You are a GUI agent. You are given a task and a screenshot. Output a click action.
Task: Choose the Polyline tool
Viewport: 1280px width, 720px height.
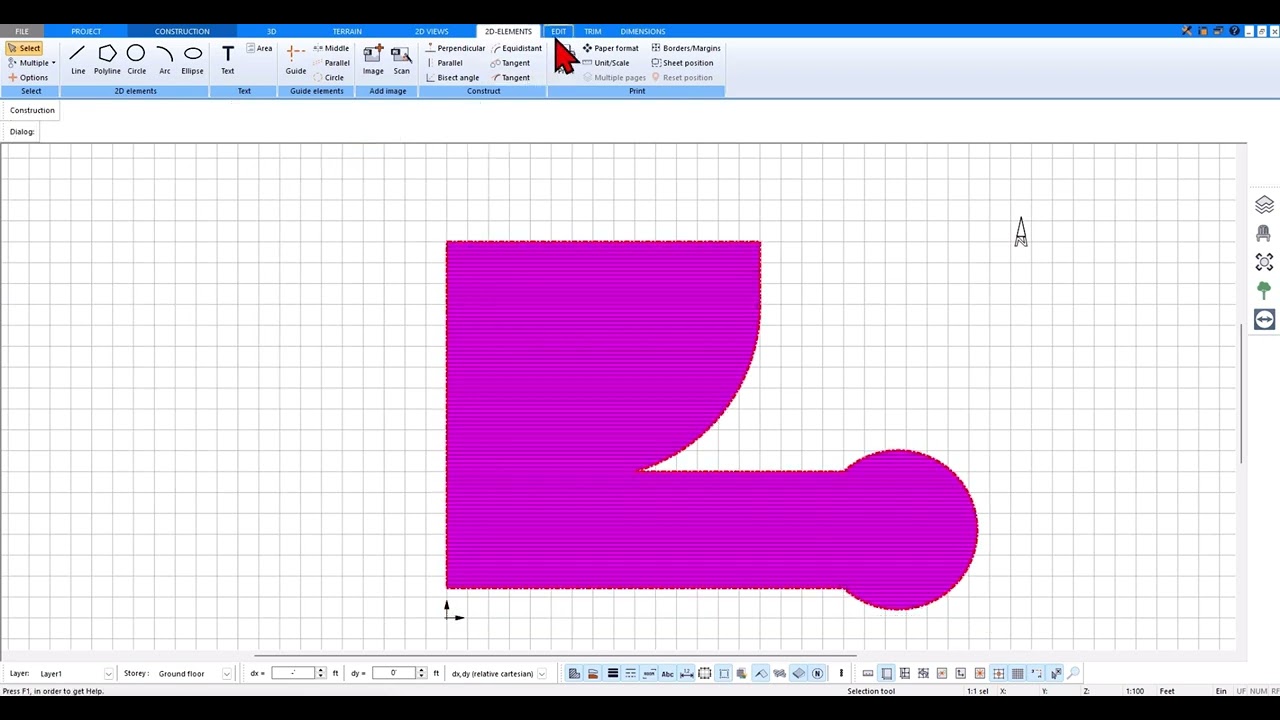[x=107, y=59]
